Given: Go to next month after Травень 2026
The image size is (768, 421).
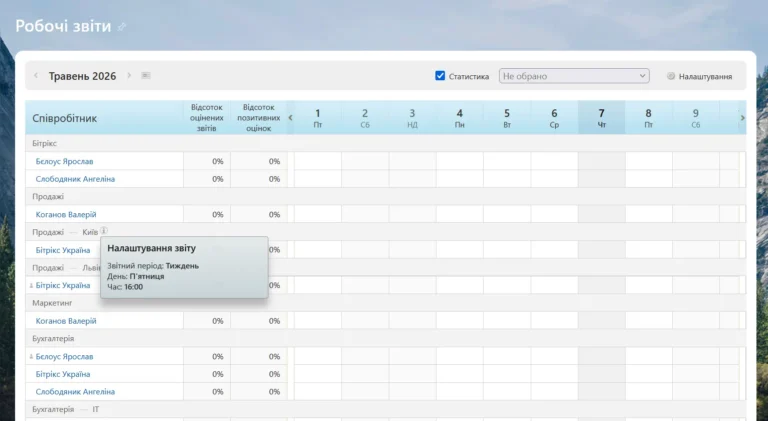Looking at the screenshot, I should pos(129,75).
